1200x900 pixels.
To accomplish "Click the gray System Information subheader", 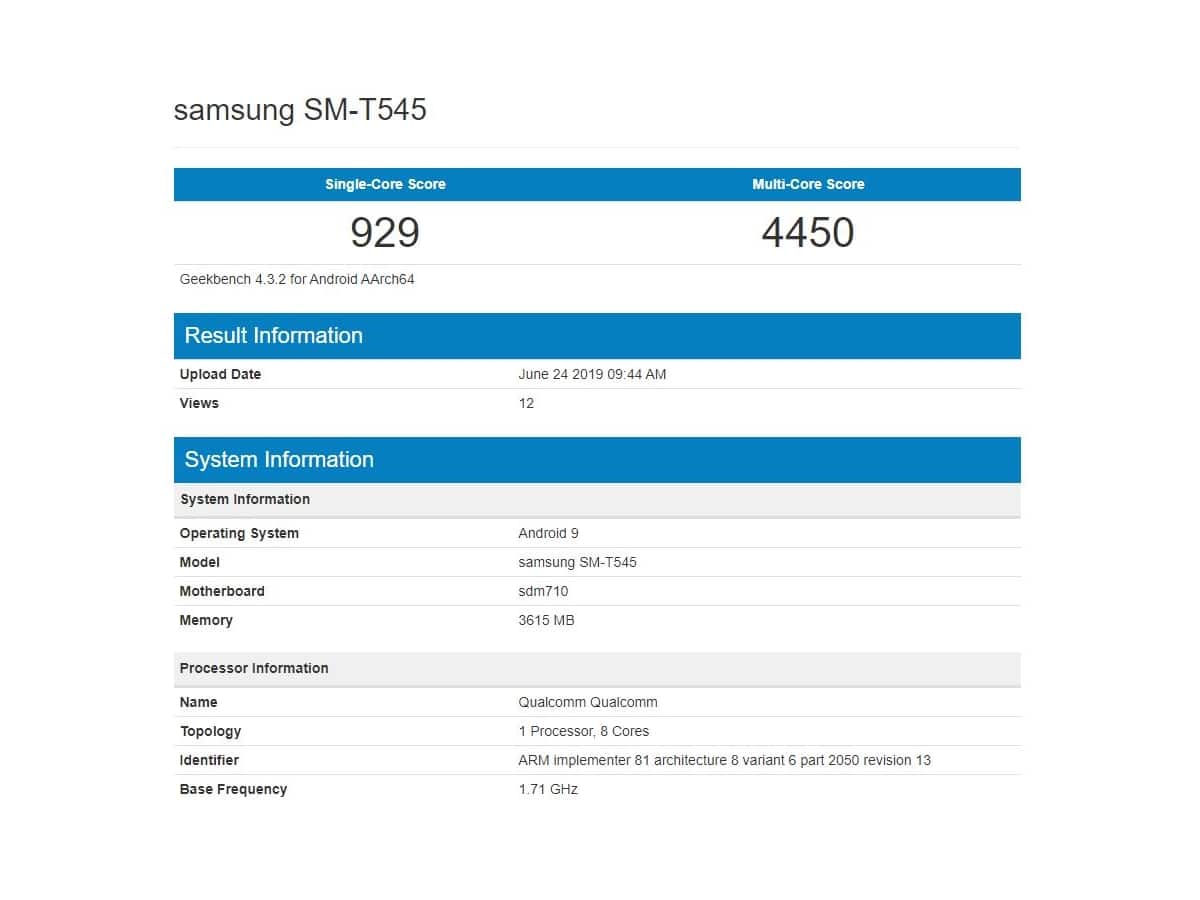I will click(x=597, y=499).
